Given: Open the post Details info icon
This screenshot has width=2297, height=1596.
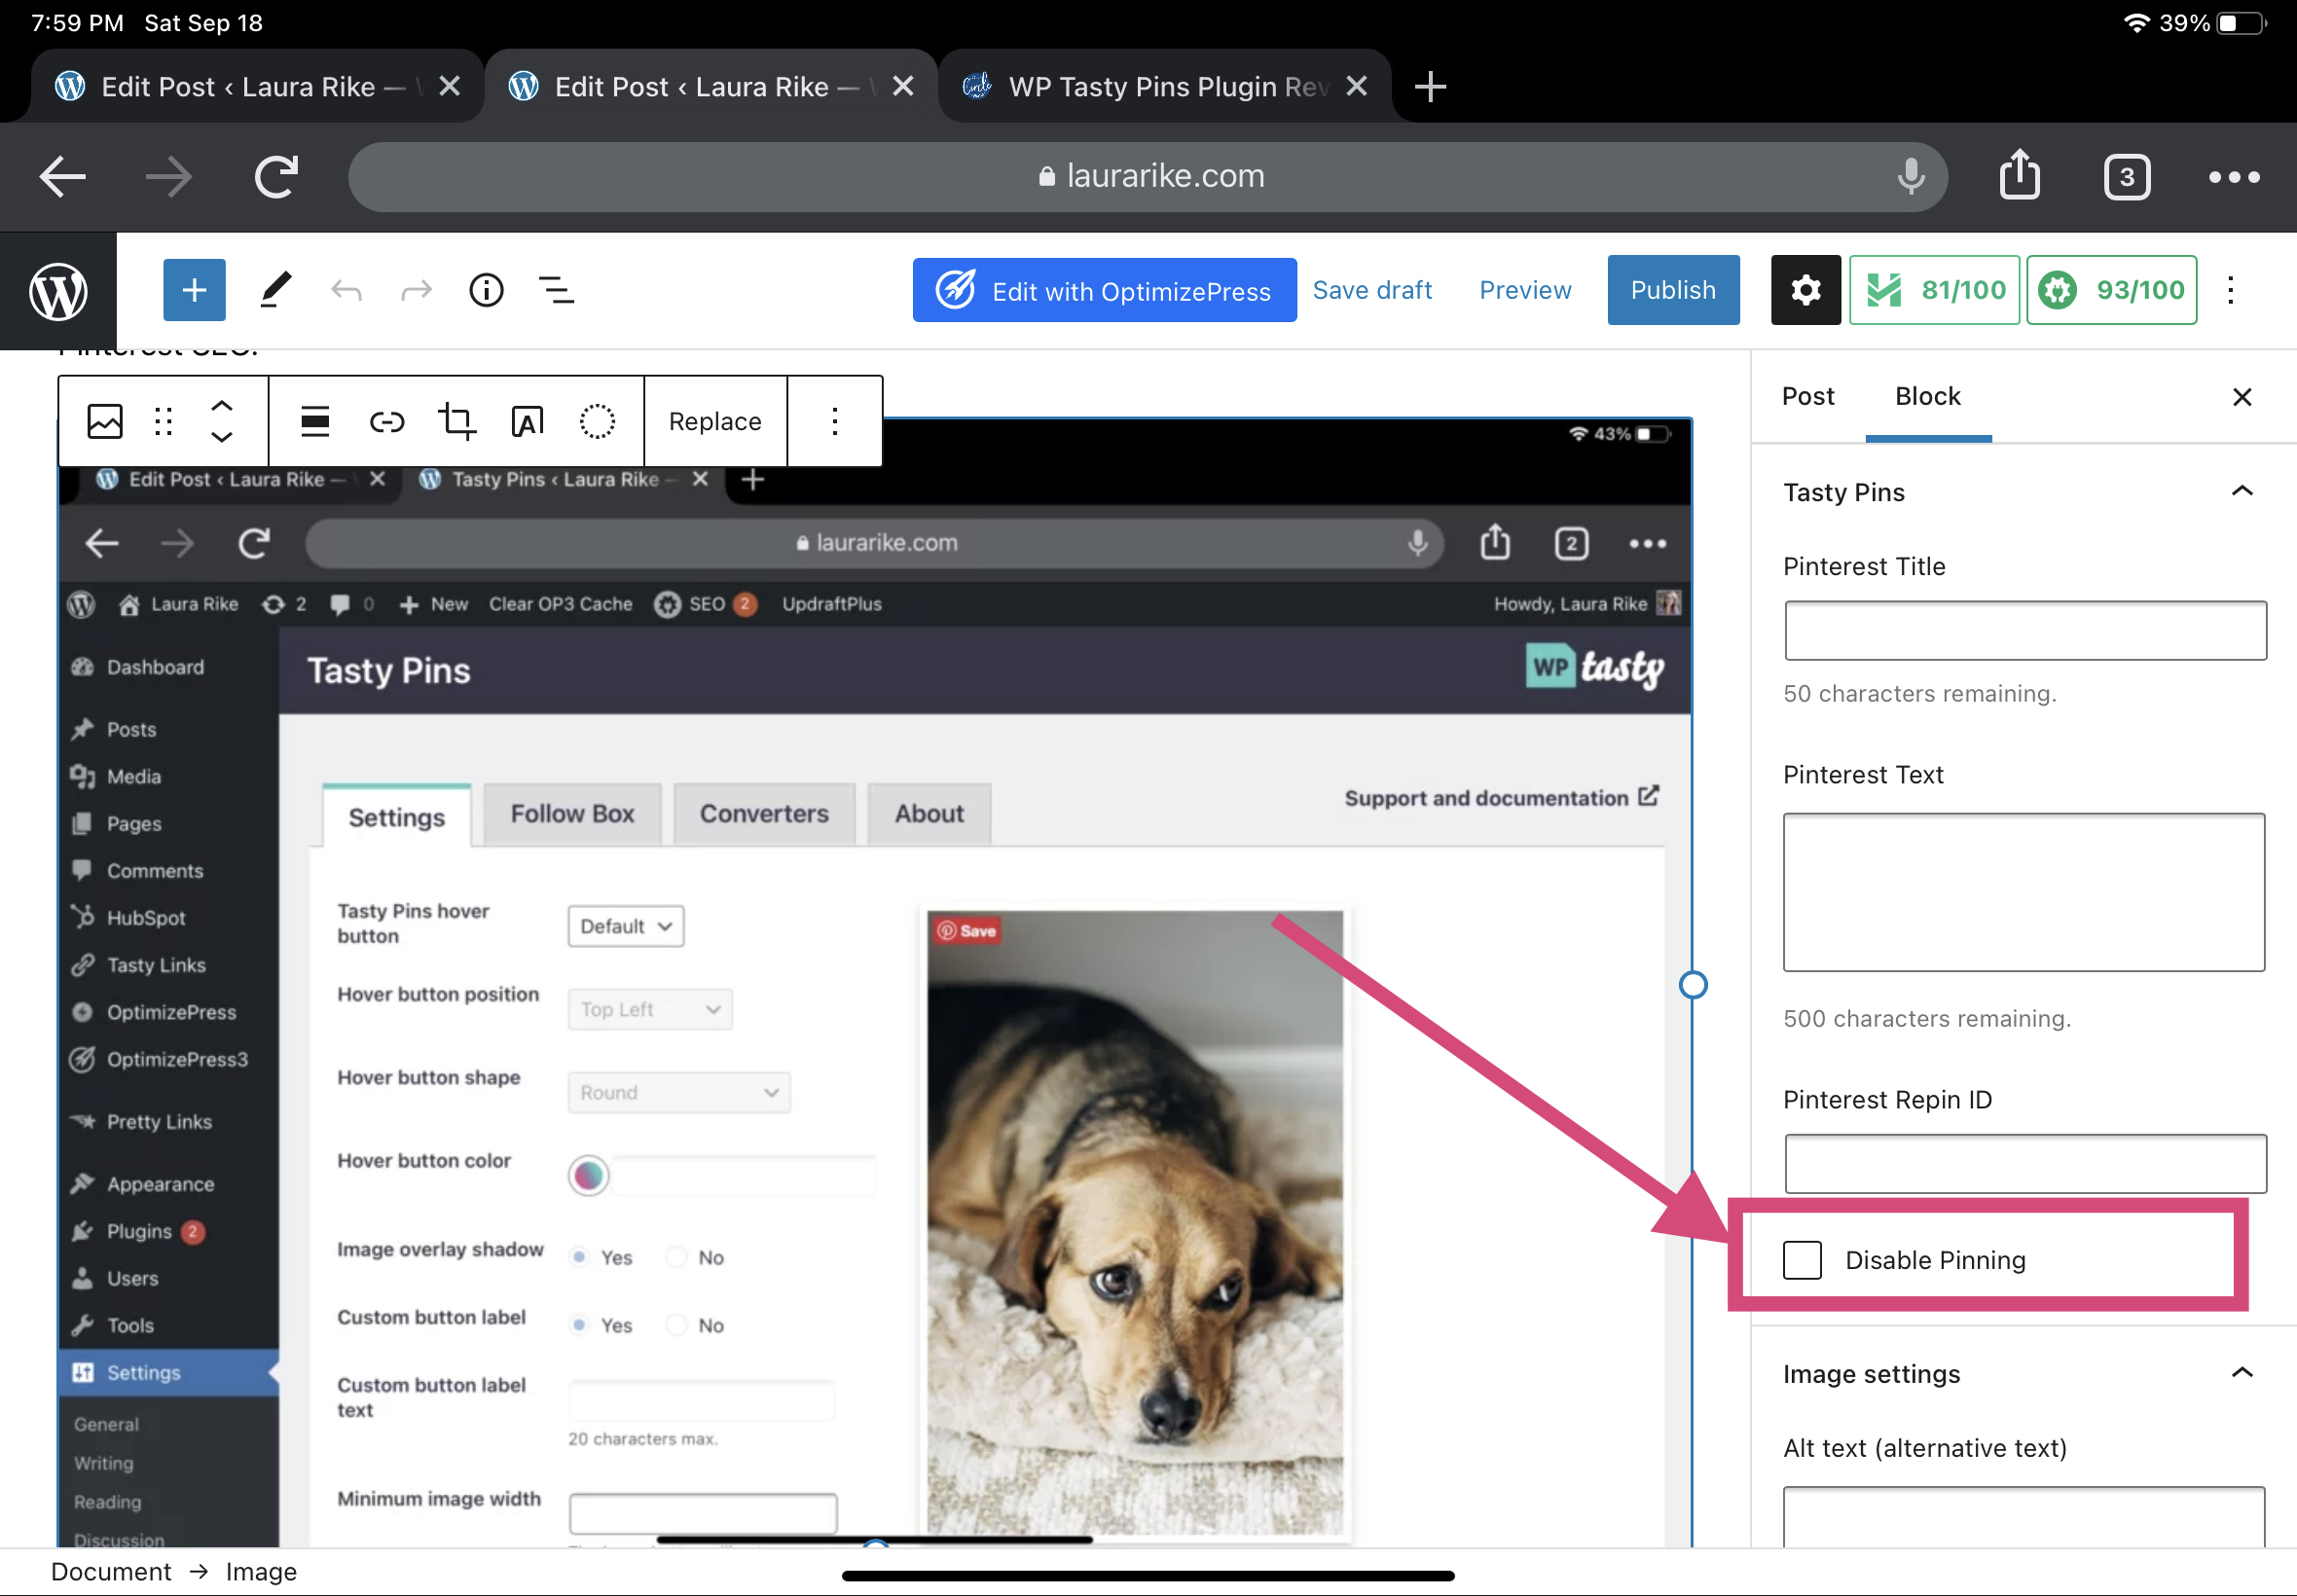Looking at the screenshot, I should pos(486,291).
